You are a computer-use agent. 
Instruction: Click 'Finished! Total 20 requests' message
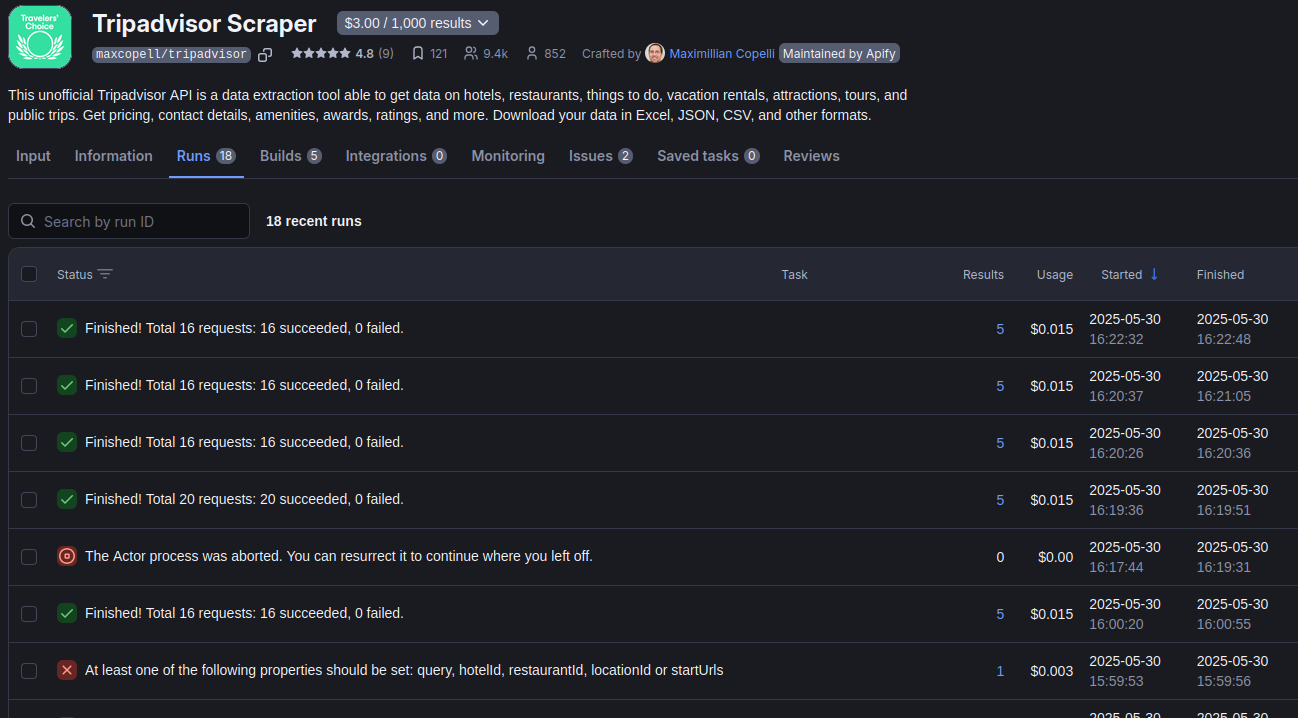(x=244, y=499)
